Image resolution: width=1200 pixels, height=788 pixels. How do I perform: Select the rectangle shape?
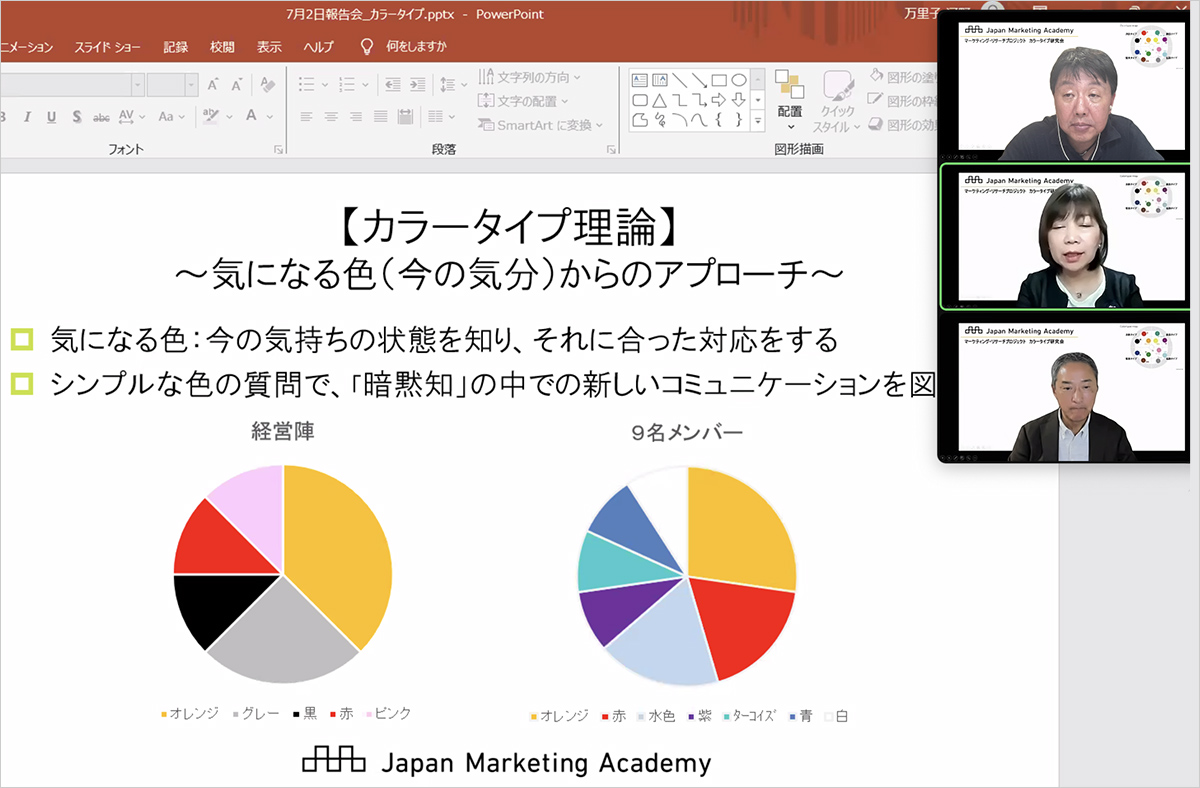(719, 80)
